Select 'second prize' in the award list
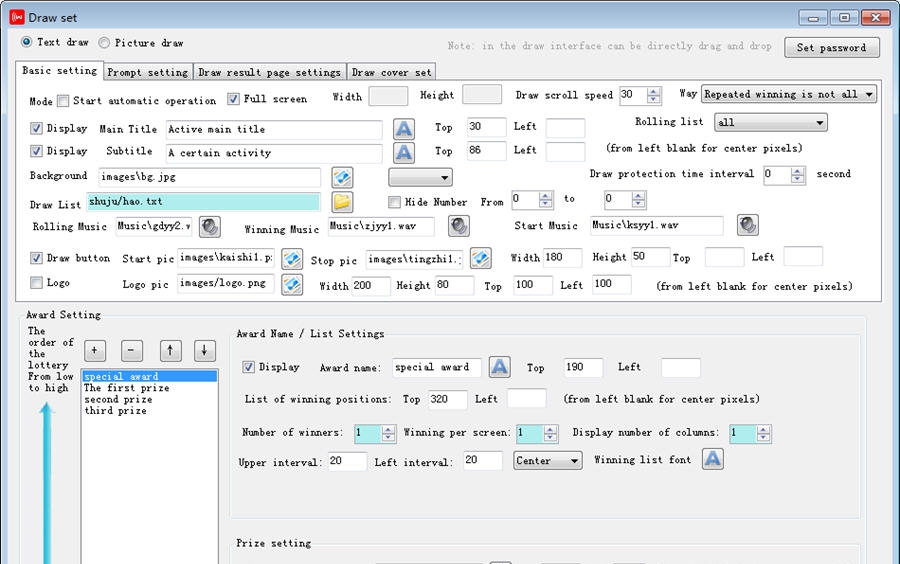Screen dimensions: 900x564 [118, 399]
